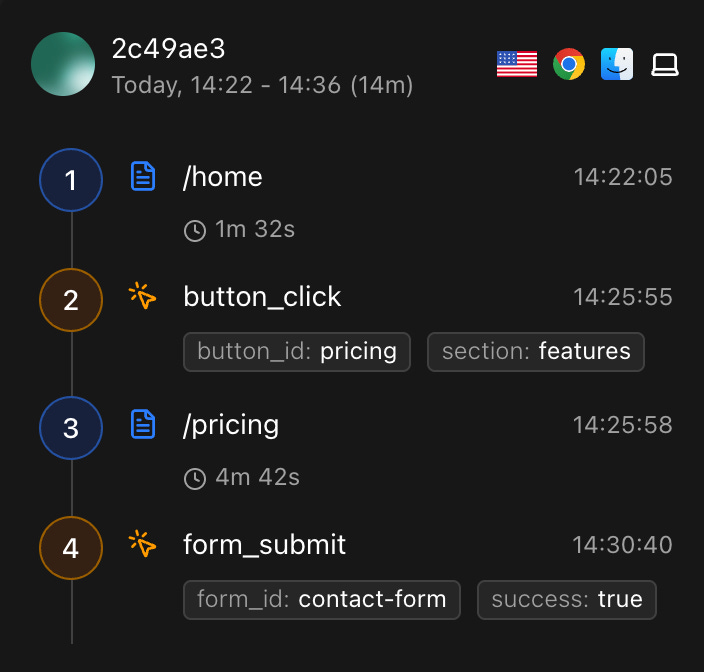Click the section: features tag
This screenshot has height=672, width=704.
point(536,352)
